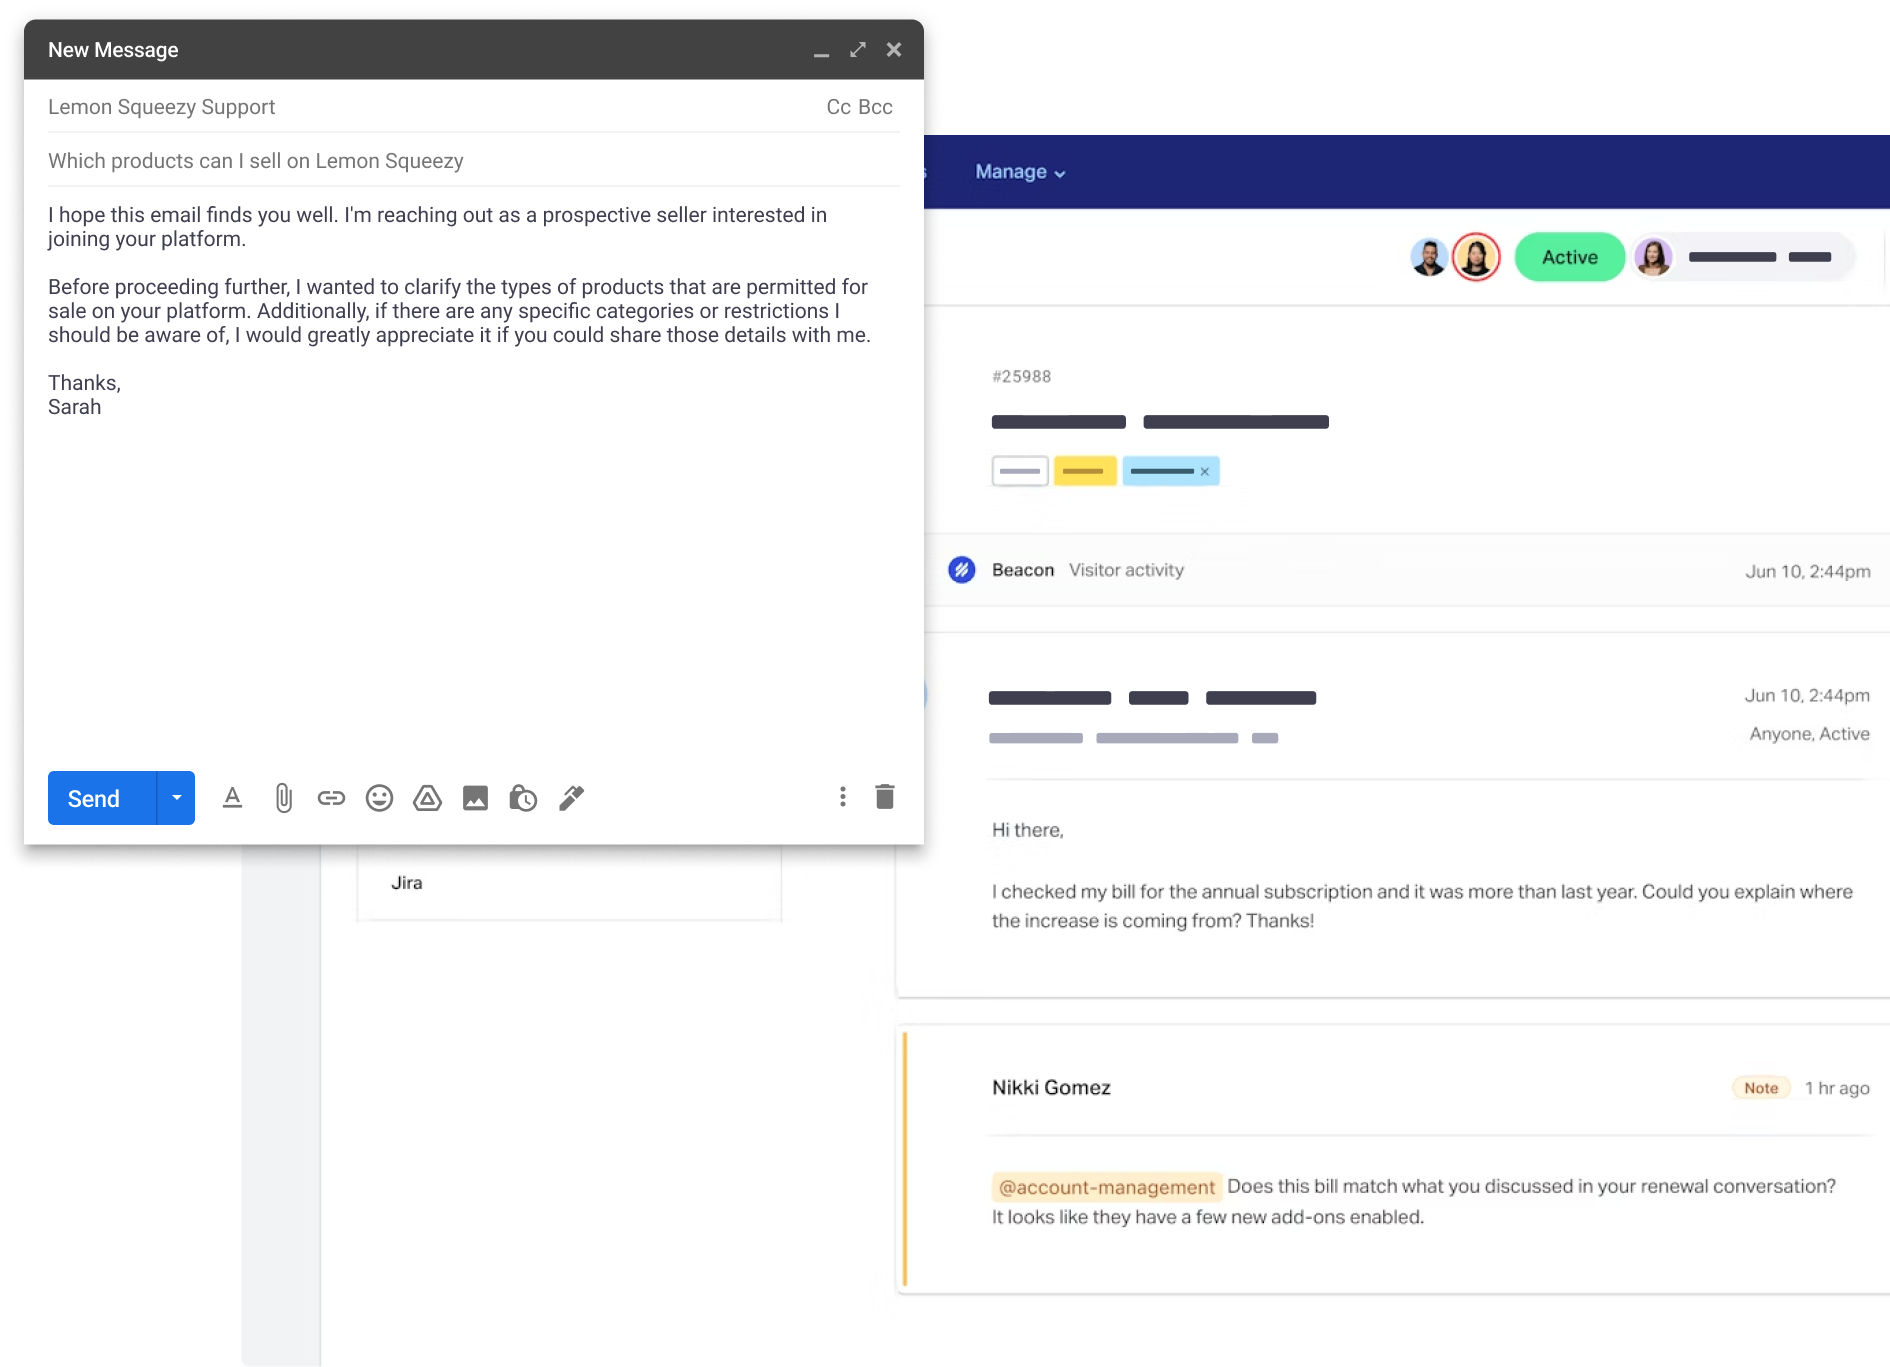The image size is (1890, 1367).
Task: Click the Jira item
Action: pyautogui.click(x=407, y=883)
